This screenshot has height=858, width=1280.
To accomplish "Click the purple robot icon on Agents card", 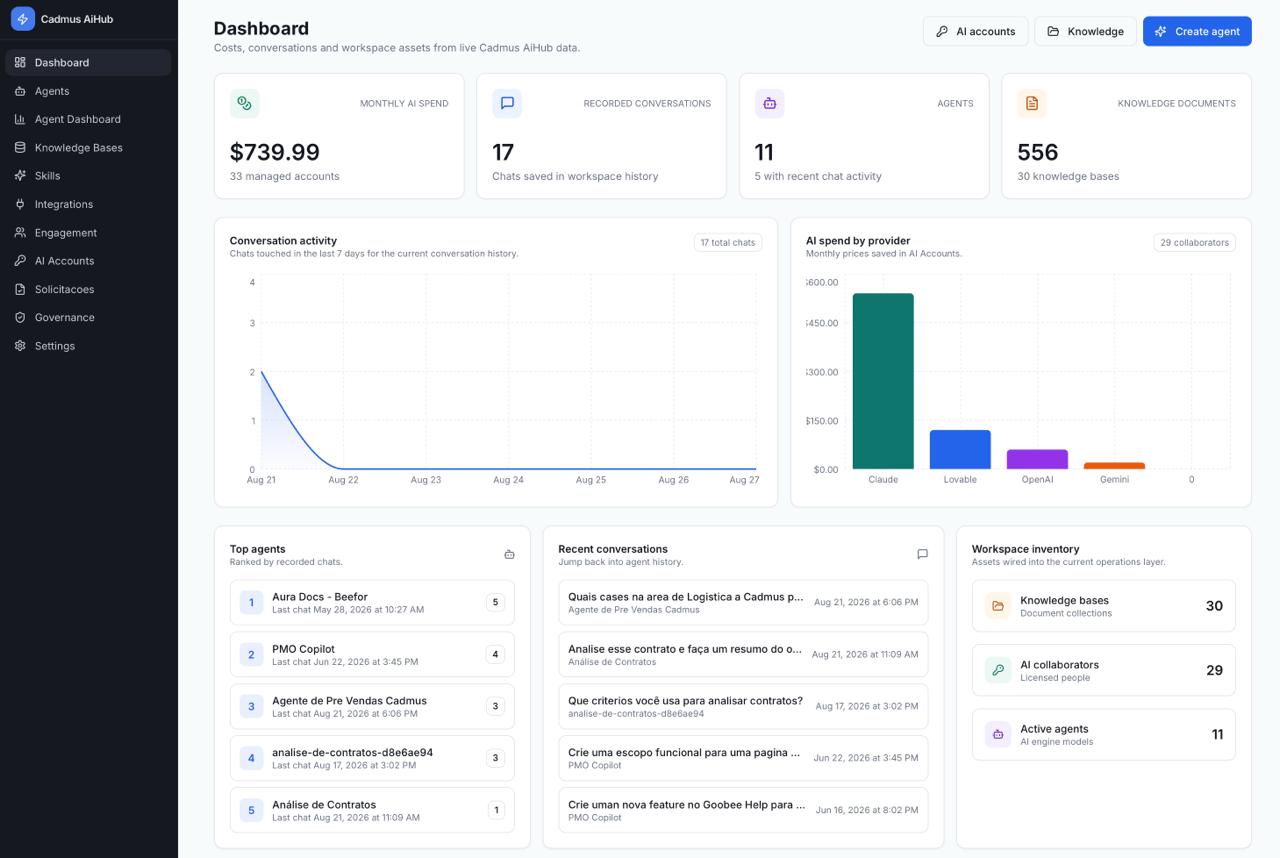I will [770, 103].
